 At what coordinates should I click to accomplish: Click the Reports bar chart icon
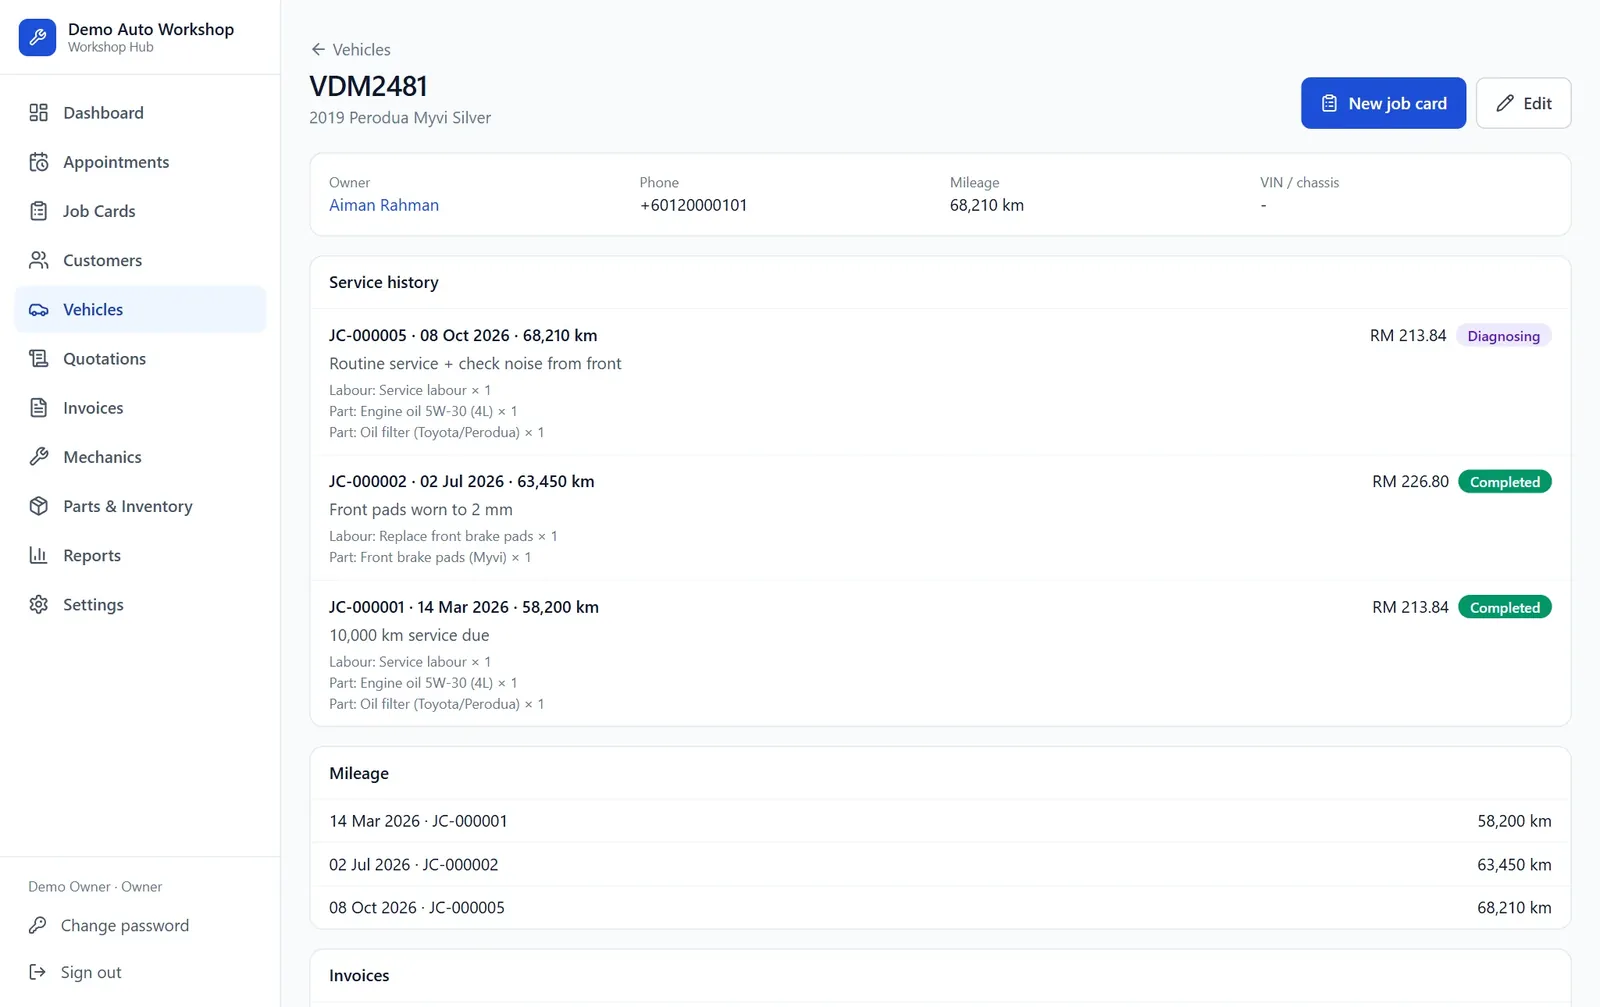click(x=38, y=555)
